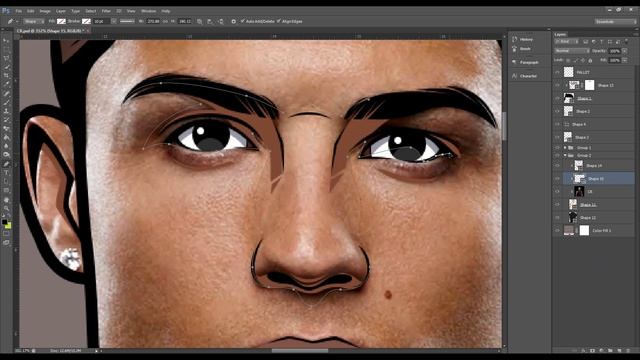Screen dimensions: 640x360
Task: Click the foreground color swatch
Action: [x=4, y=222]
